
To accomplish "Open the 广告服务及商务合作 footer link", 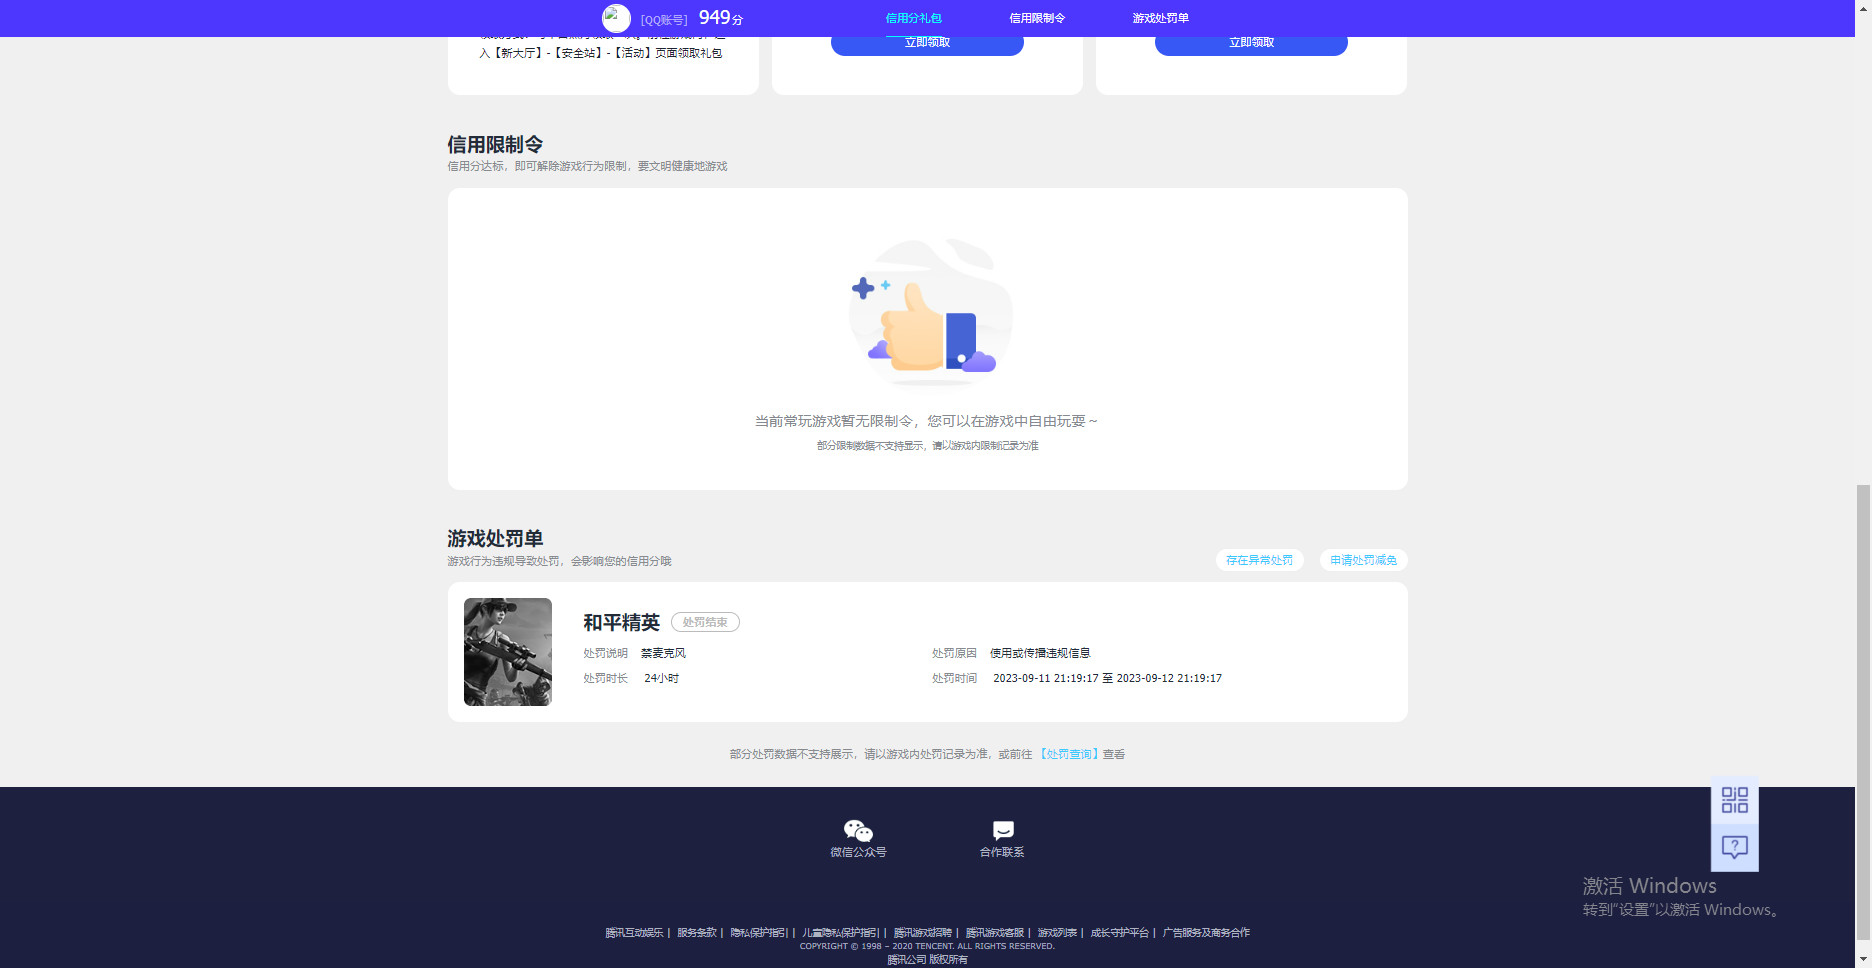I will tap(1206, 933).
